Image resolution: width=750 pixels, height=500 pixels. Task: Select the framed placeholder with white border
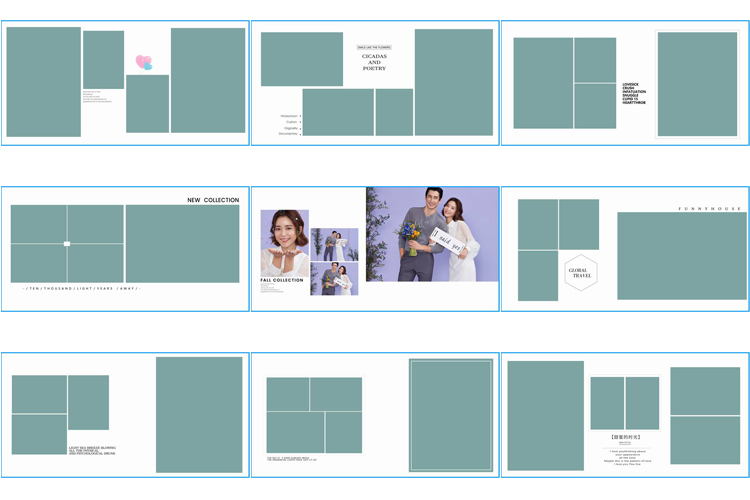pyautogui.click(x=451, y=414)
